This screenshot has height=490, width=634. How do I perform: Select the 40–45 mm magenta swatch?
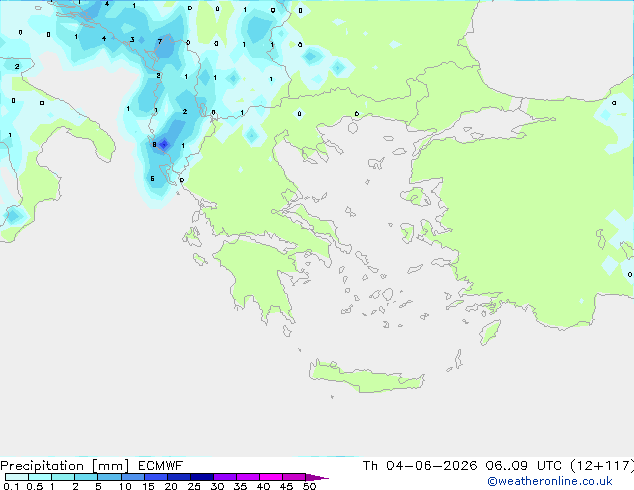tap(271, 477)
